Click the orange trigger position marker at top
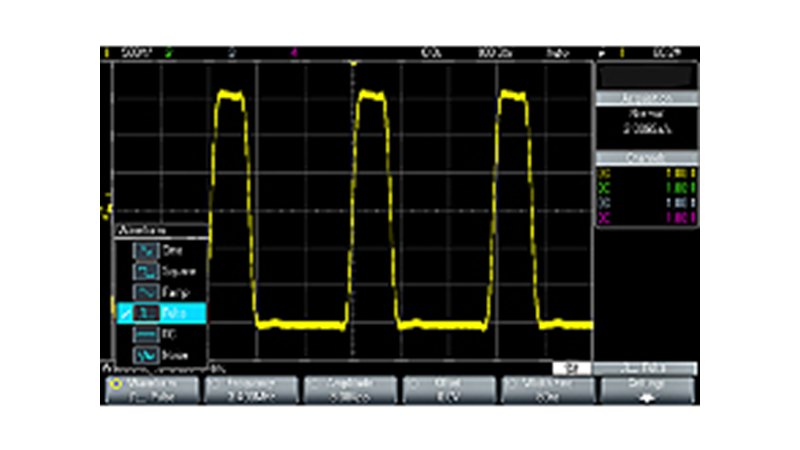Viewport: 800px width, 450px height. tap(352, 64)
